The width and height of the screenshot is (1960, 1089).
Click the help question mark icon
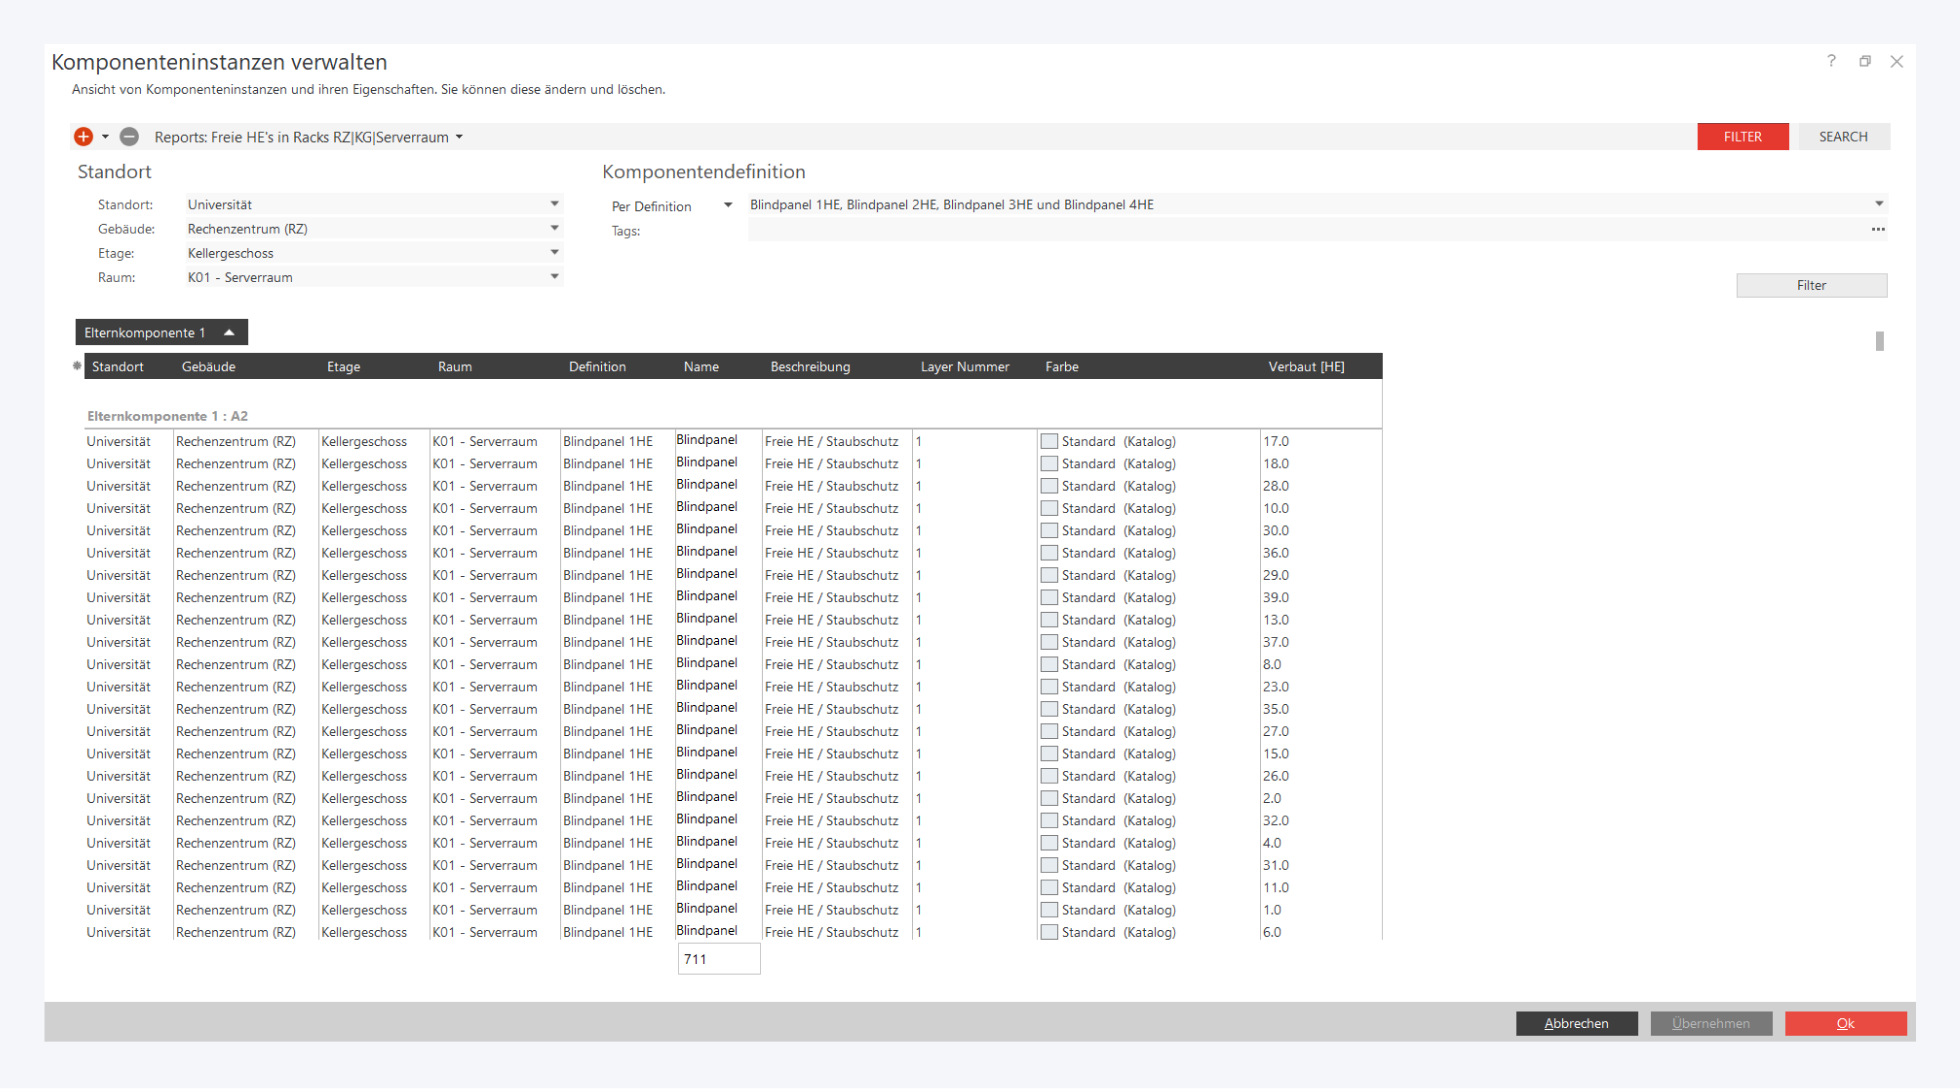pyautogui.click(x=1831, y=61)
